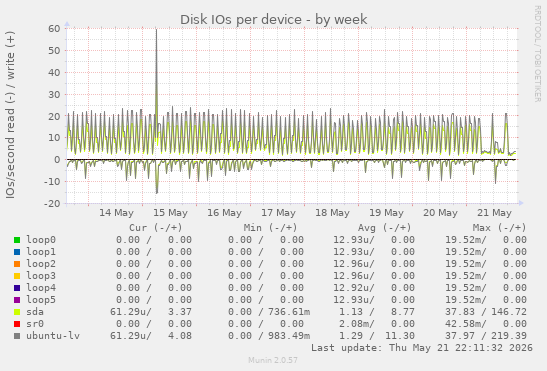Image resolution: width=547 pixels, height=371 pixels.
Task: Click the 20 May axis label
Action: click(440, 213)
